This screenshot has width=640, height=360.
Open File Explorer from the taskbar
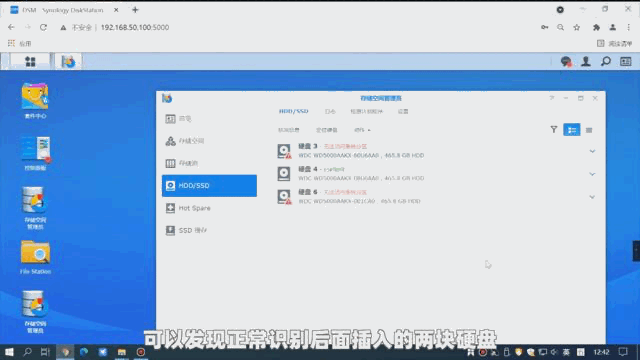(x=122, y=352)
